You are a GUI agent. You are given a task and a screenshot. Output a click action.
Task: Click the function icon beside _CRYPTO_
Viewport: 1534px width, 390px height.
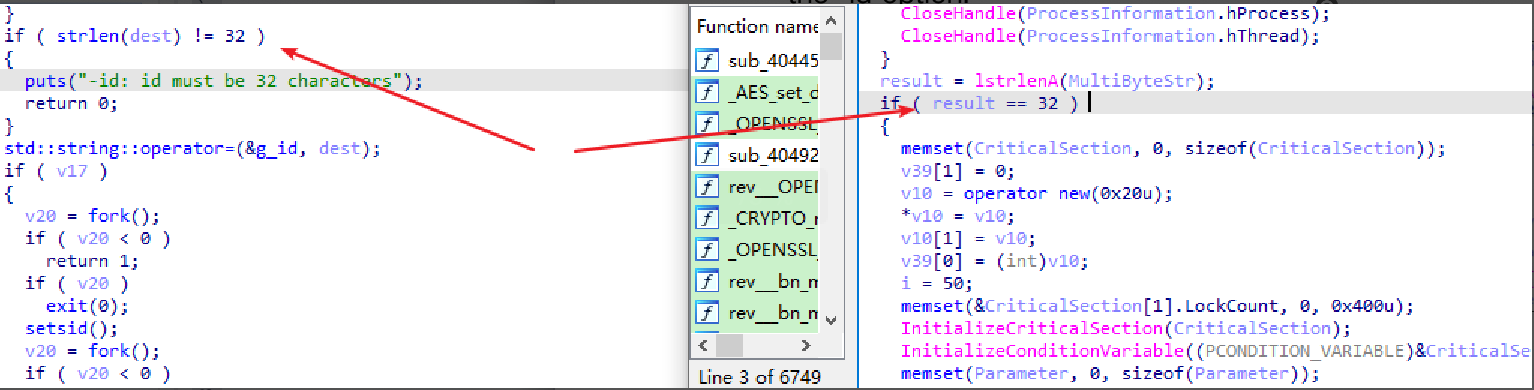coord(706,218)
